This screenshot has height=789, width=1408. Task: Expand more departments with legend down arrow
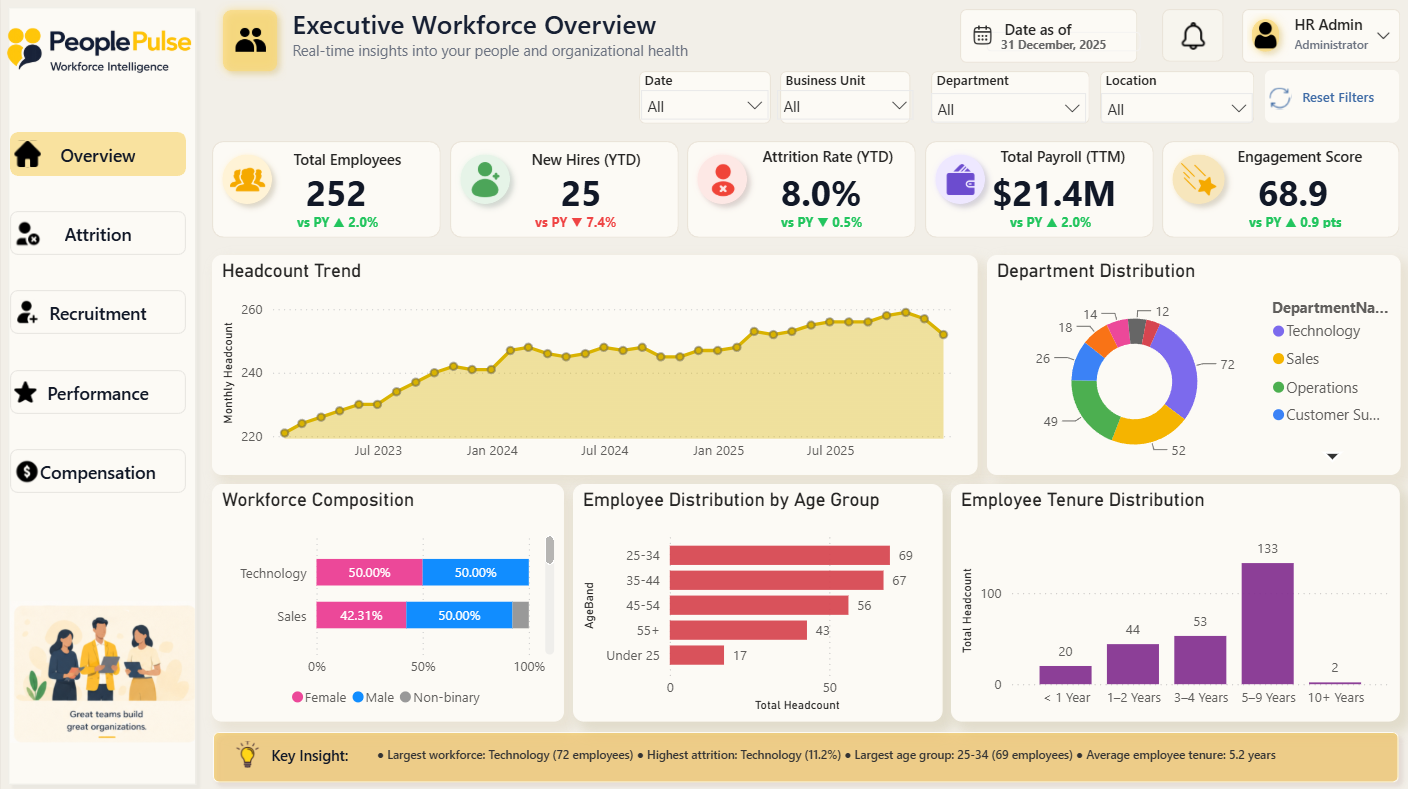[x=1332, y=456]
